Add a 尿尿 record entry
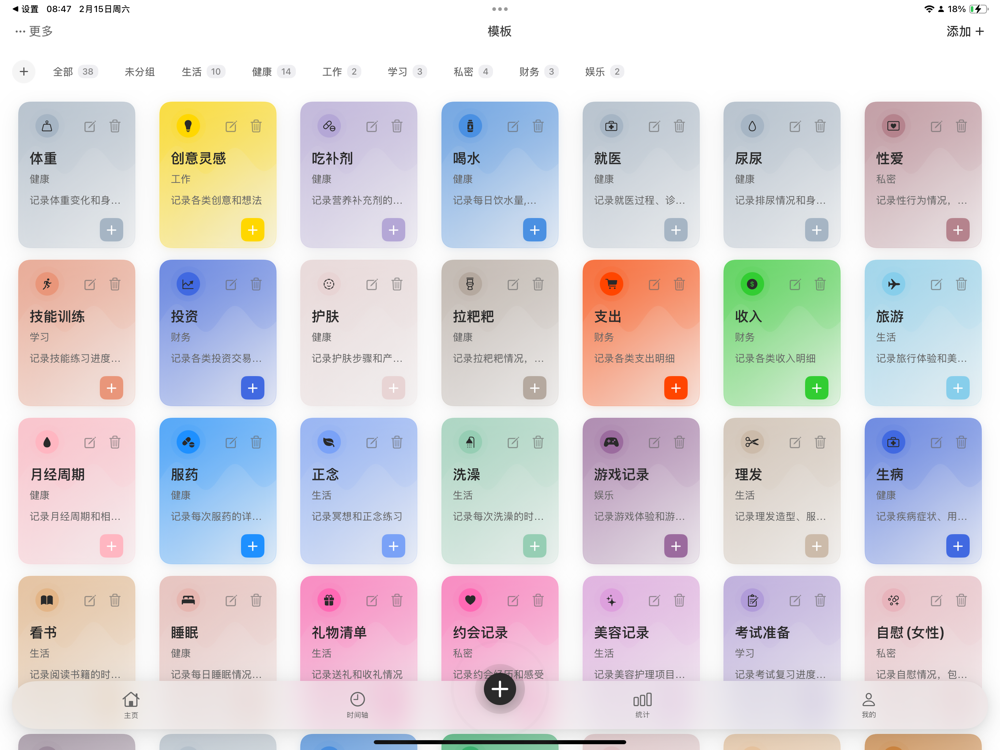 coord(817,230)
